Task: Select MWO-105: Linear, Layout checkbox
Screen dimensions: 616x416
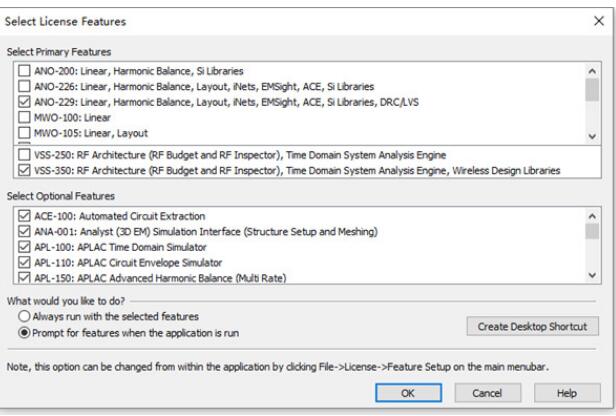Action: (24, 133)
